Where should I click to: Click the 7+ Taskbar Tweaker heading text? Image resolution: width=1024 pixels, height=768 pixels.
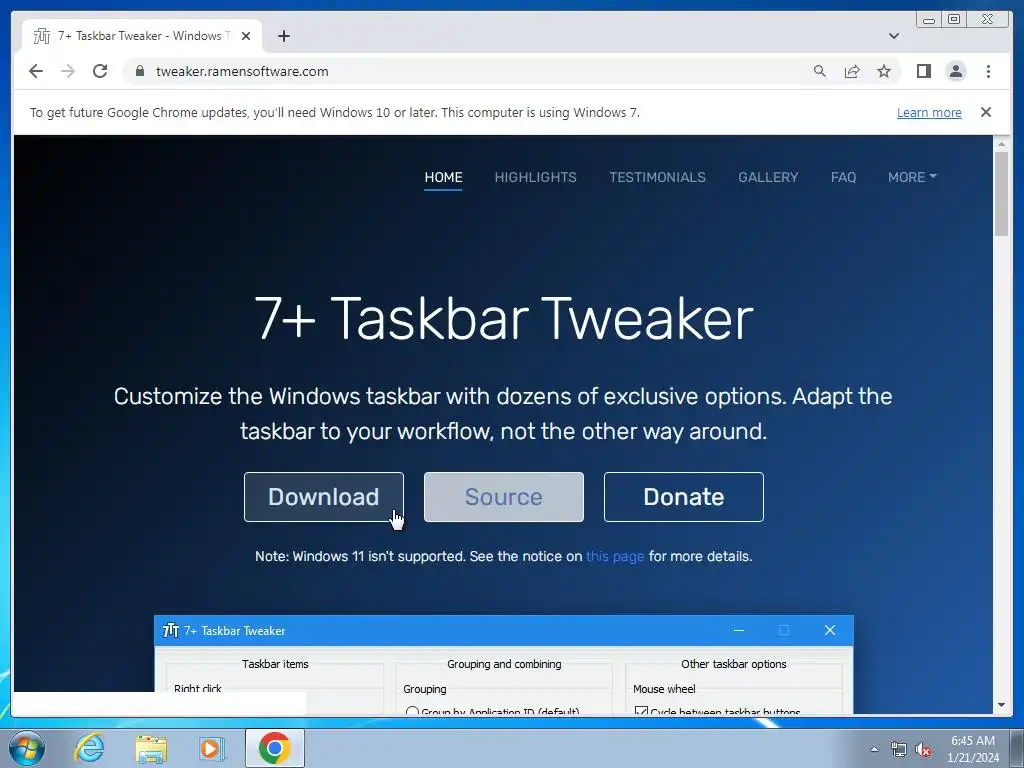coord(504,319)
